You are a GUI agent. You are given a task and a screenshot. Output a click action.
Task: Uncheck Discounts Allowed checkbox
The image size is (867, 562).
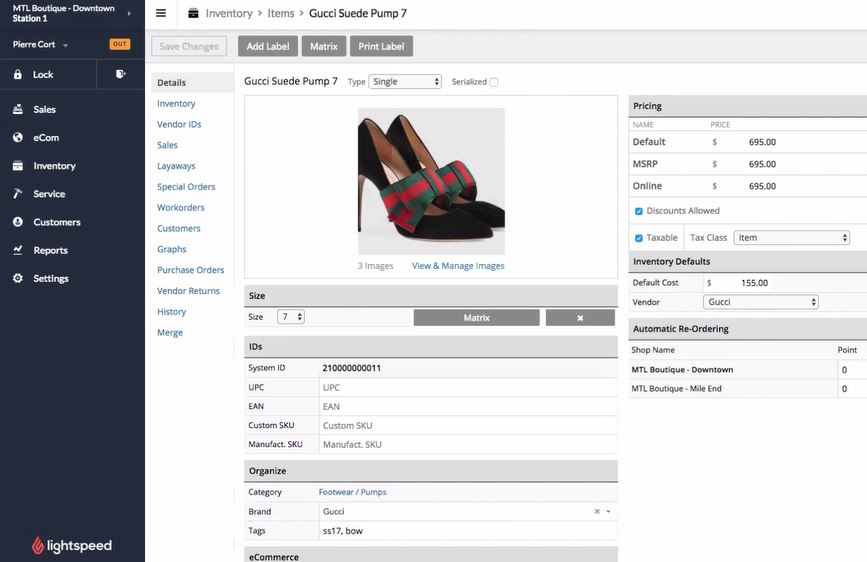639,211
